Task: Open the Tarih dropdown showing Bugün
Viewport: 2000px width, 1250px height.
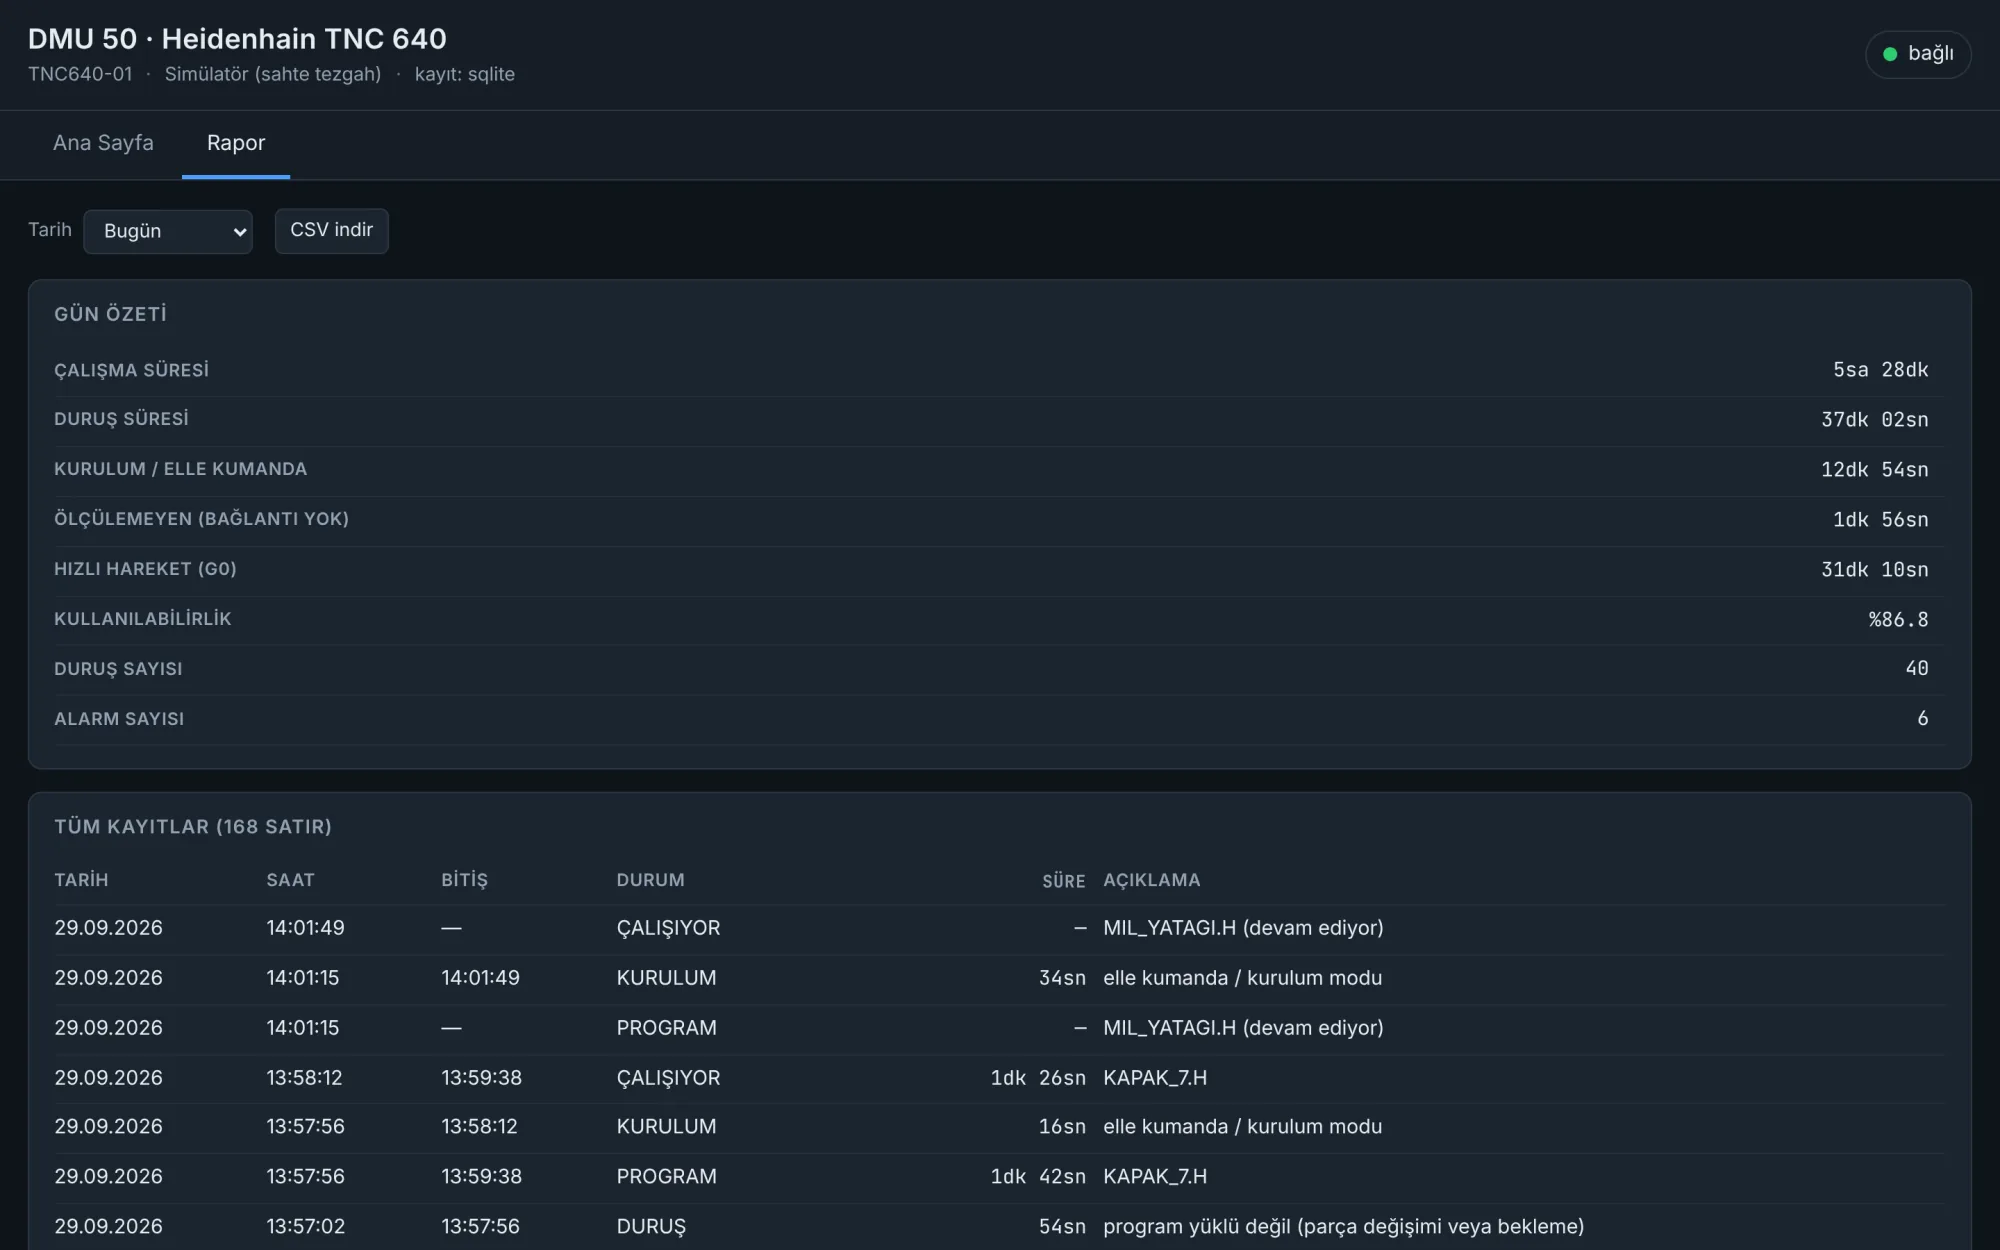Action: tap(168, 231)
